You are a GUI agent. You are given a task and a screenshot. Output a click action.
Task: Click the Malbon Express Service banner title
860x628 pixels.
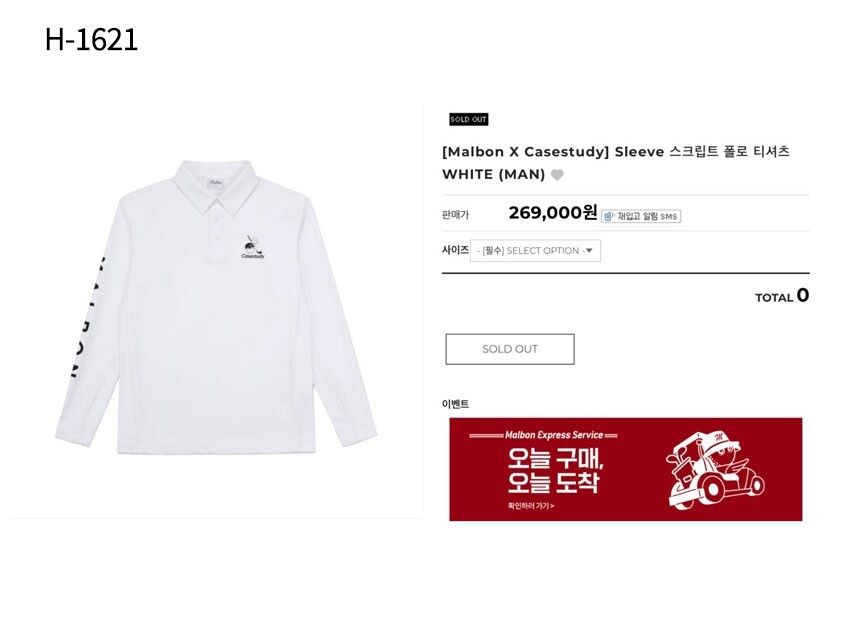554,435
